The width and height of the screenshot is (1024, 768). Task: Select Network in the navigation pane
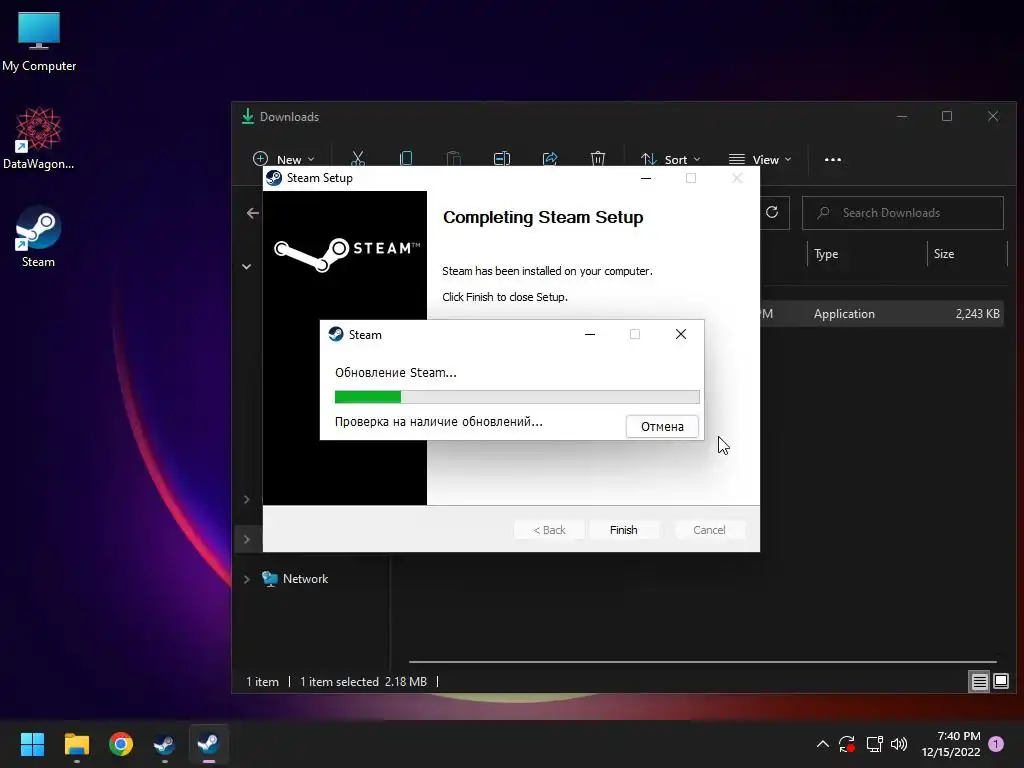pos(305,579)
